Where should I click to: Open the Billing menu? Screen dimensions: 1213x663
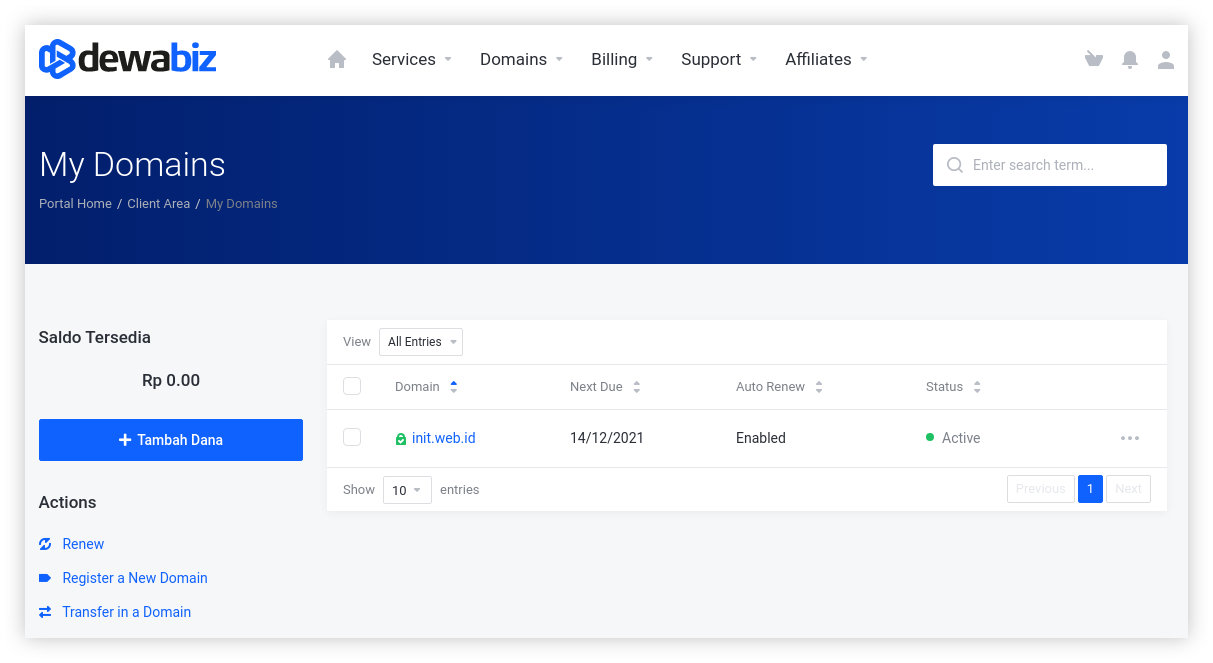tap(621, 60)
